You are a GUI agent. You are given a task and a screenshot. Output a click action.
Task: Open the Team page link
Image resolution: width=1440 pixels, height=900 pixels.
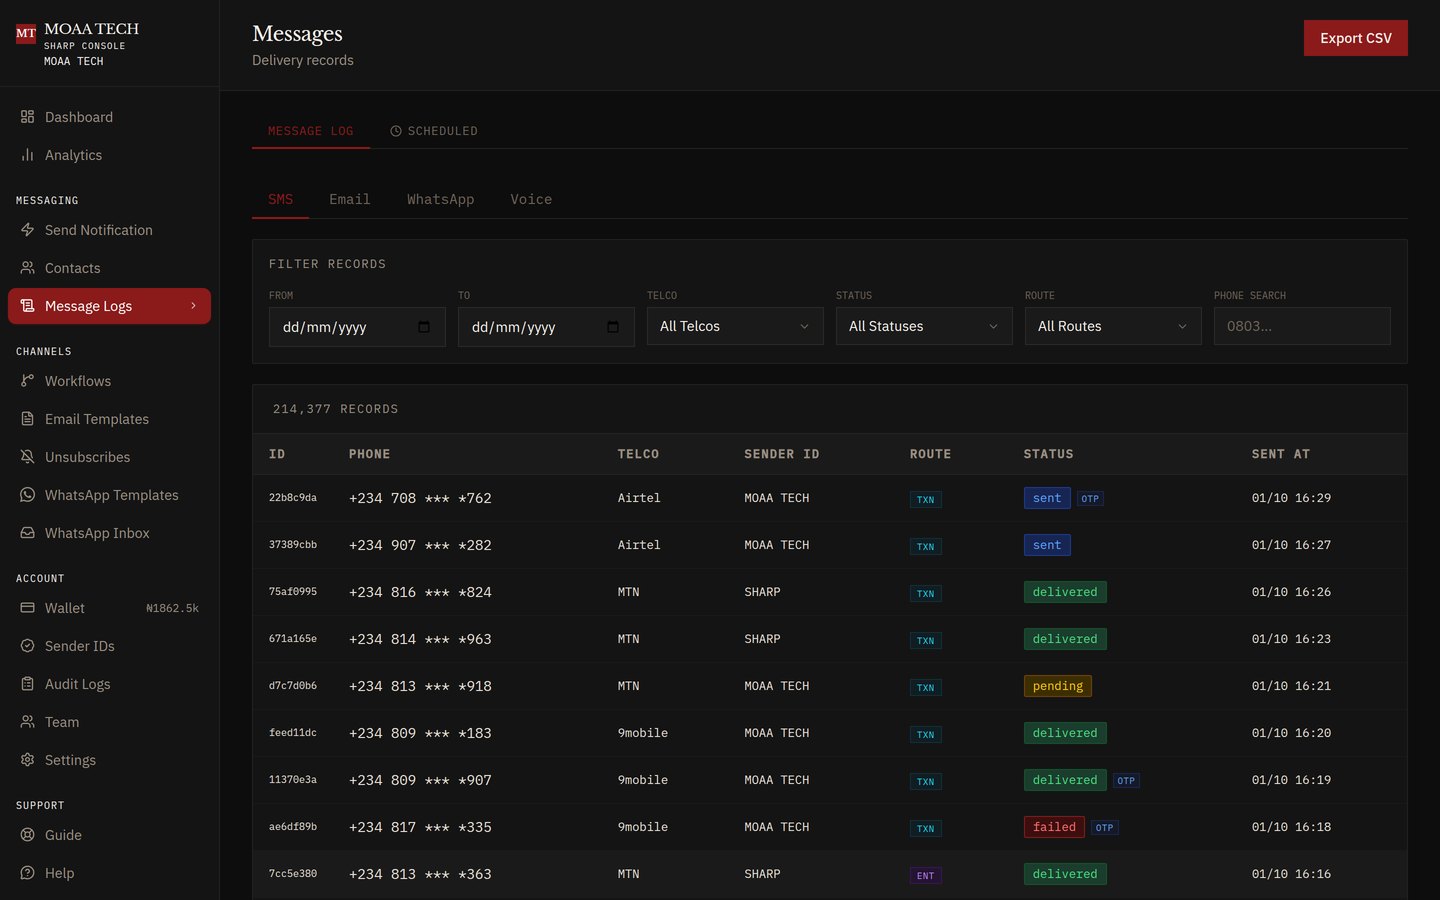[110, 722]
